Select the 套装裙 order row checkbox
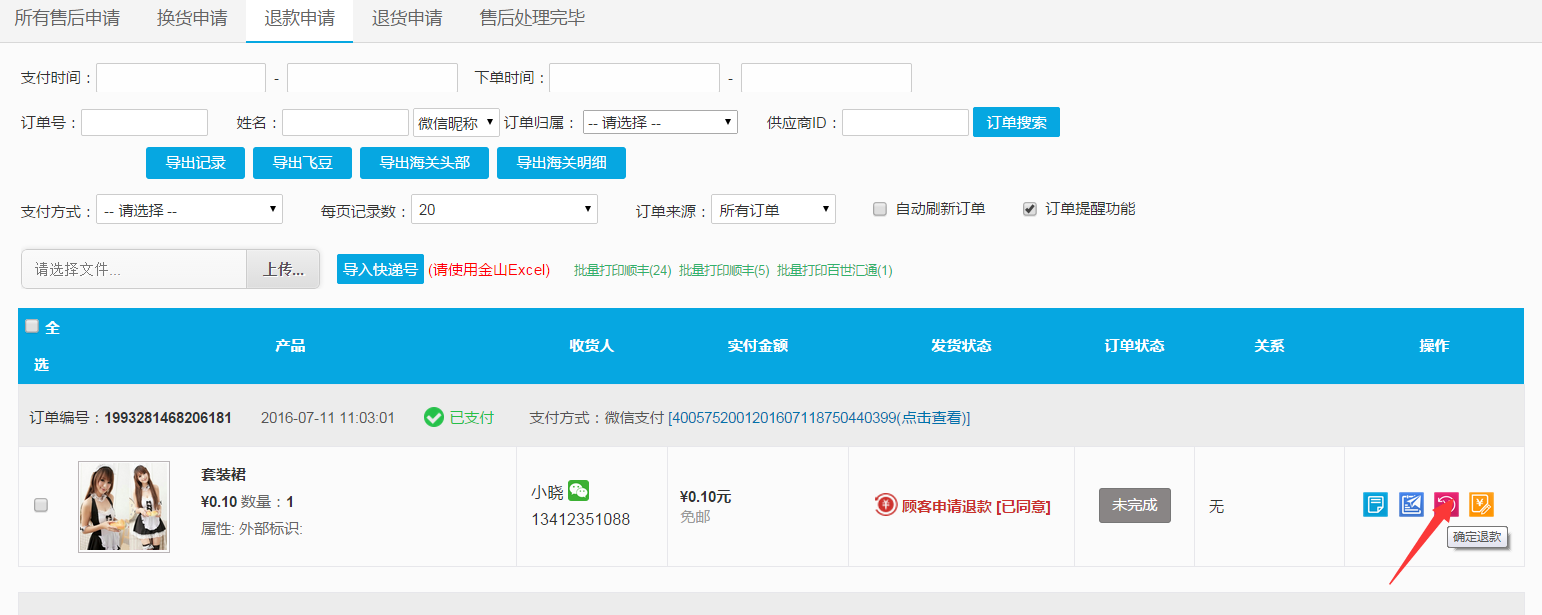 coord(41,505)
